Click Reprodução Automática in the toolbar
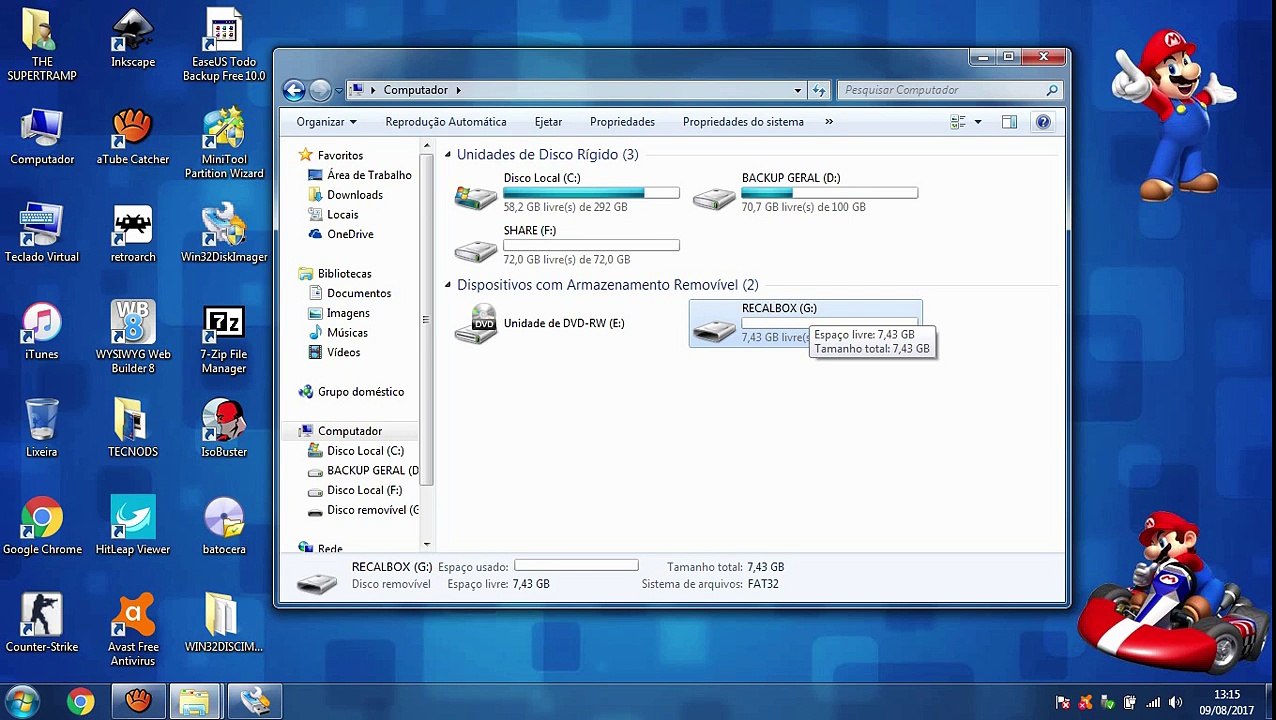This screenshot has height=720, width=1276. pos(446,122)
